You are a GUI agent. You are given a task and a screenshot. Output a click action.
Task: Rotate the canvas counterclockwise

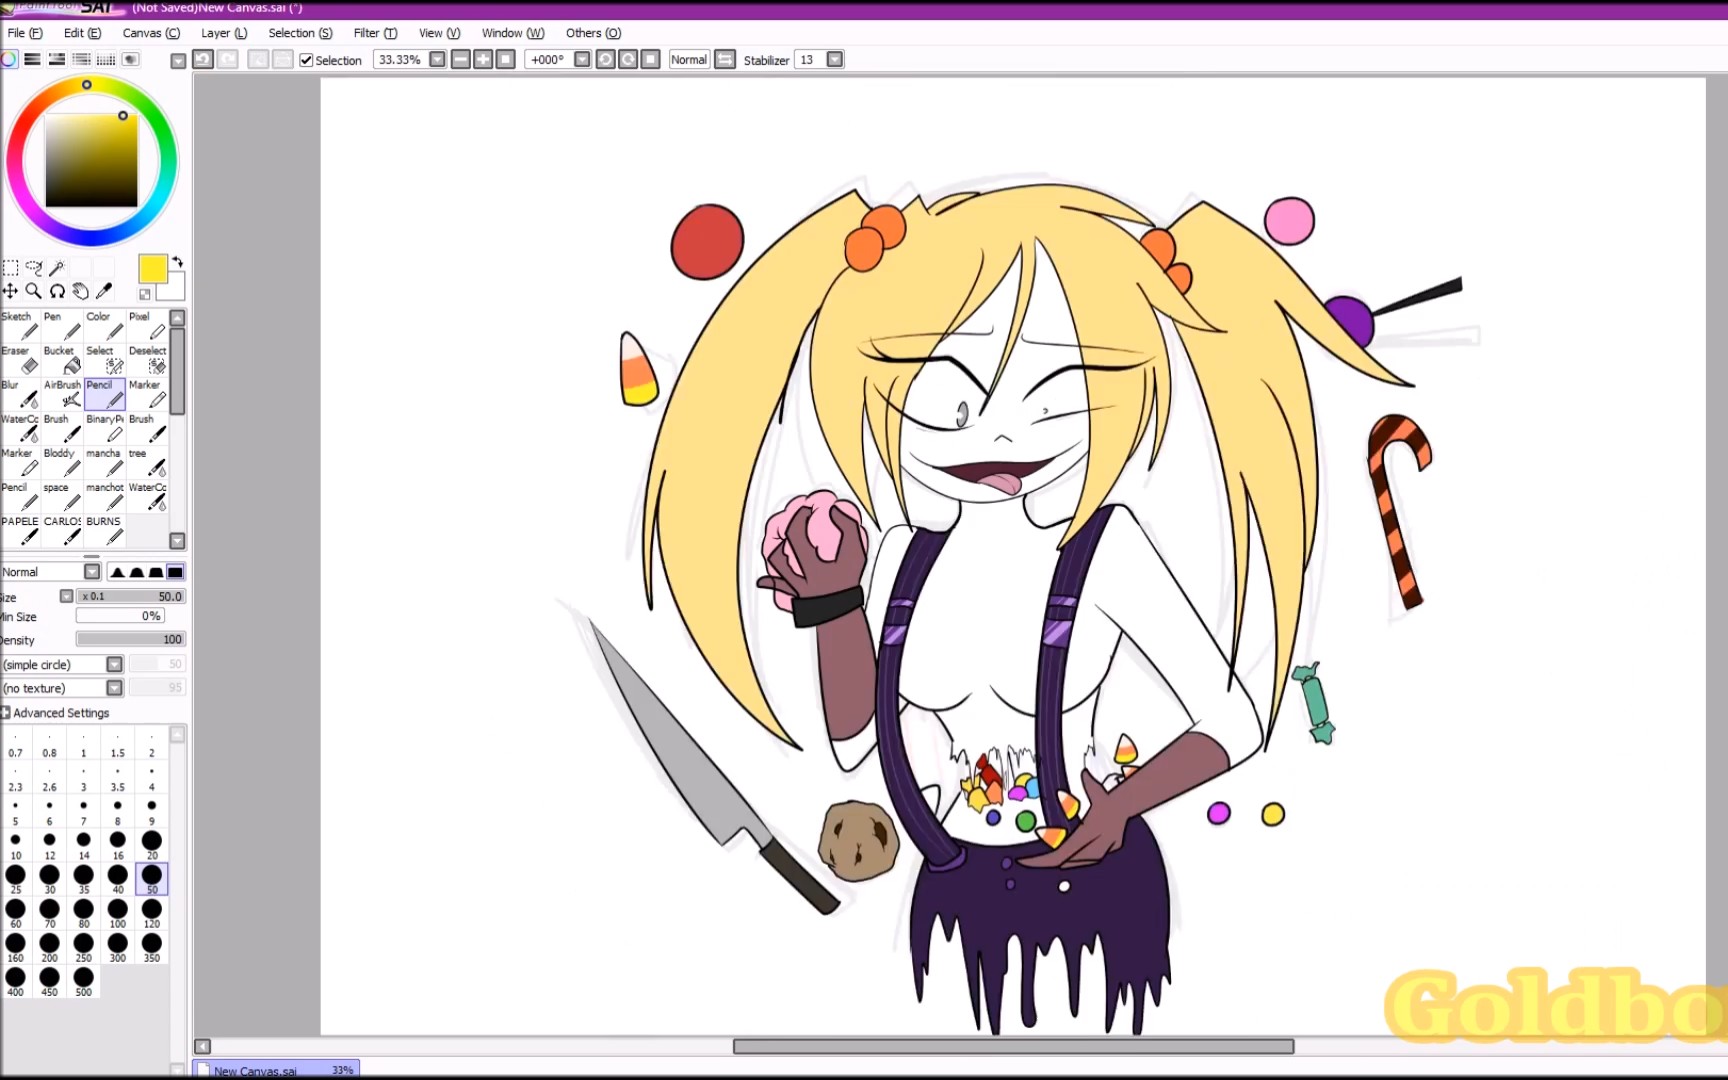tap(605, 60)
